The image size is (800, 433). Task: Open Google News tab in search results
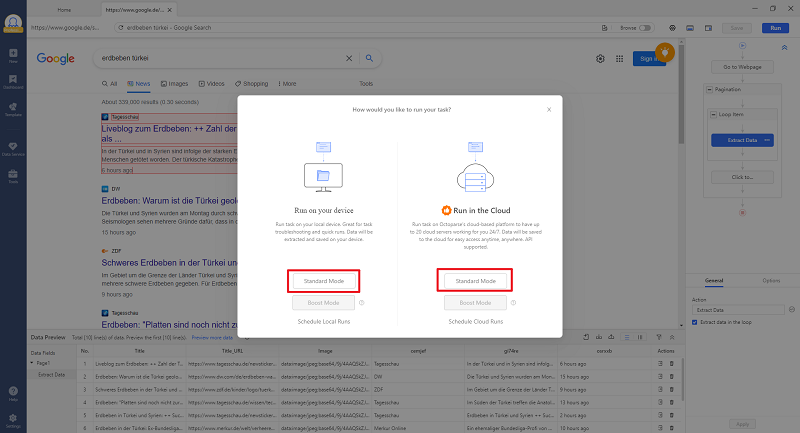139,84
